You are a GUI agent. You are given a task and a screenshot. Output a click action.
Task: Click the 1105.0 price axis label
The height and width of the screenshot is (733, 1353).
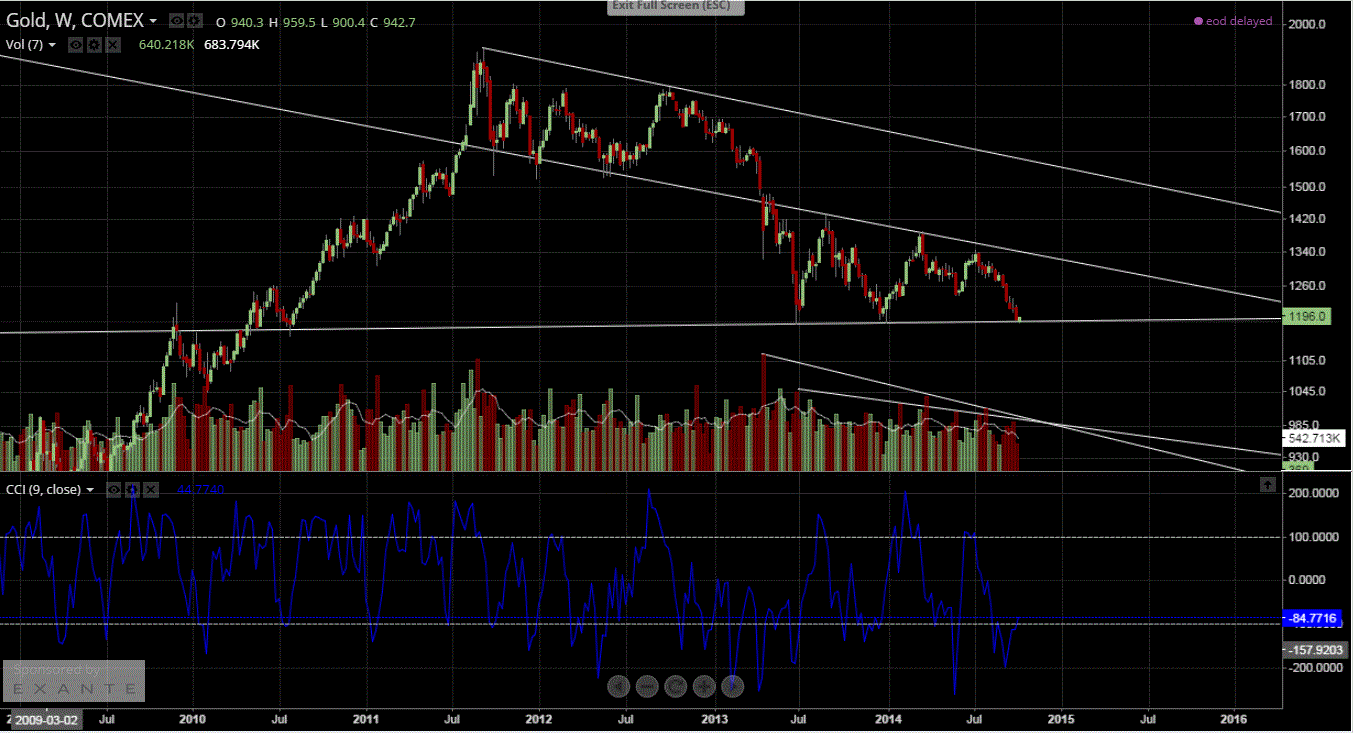coord(1309,360)
